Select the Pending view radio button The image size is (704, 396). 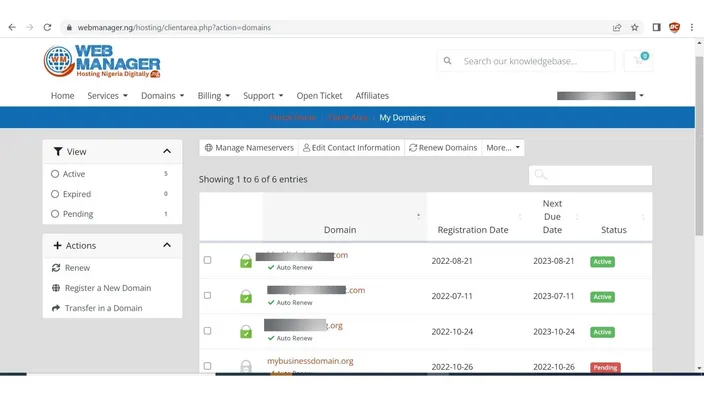pyautogui.click(x=55, y=214)
